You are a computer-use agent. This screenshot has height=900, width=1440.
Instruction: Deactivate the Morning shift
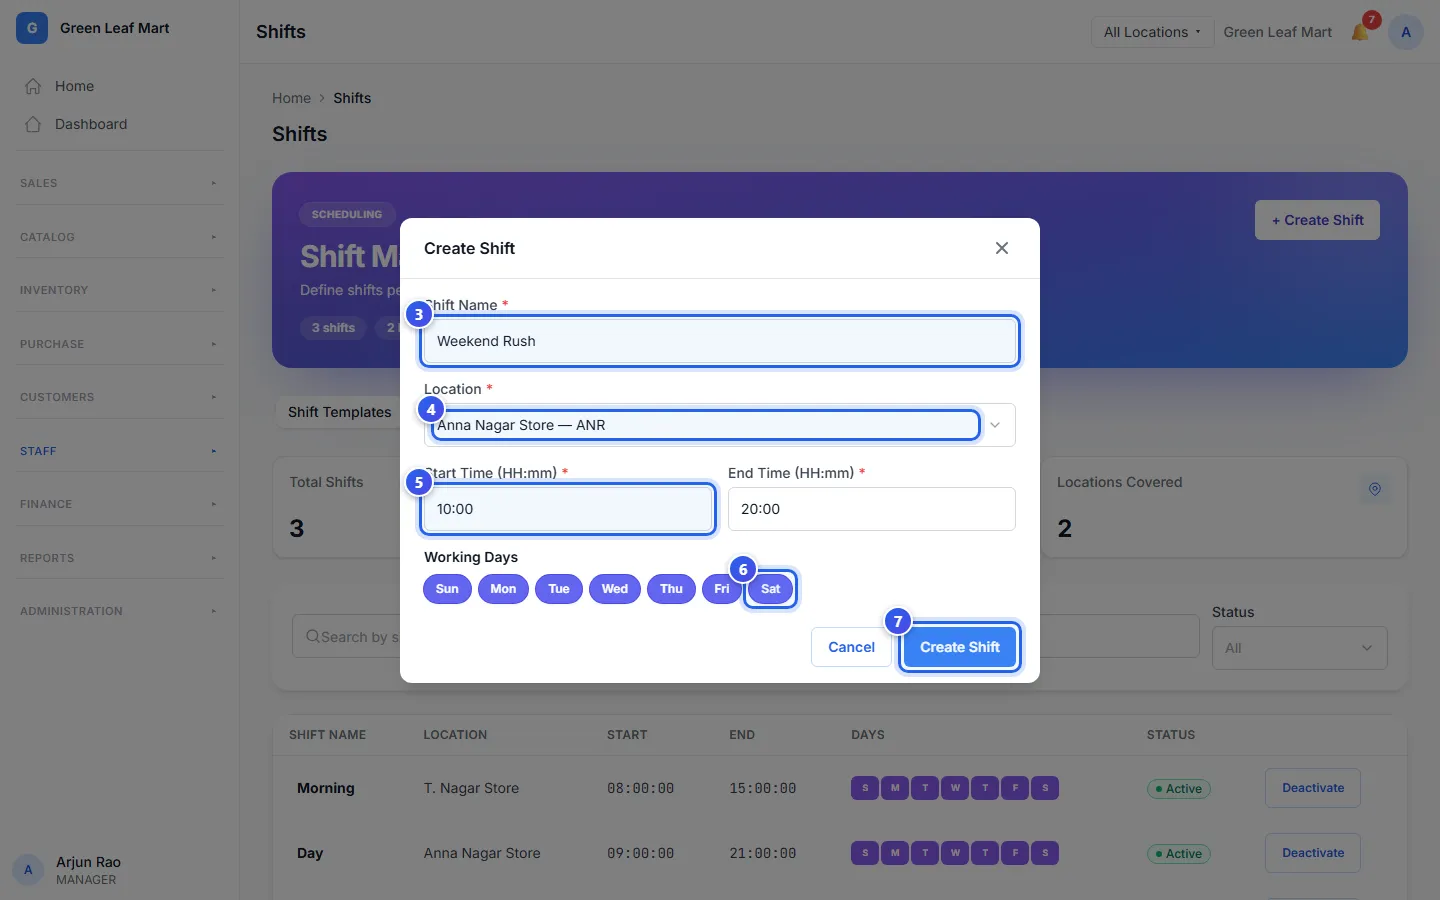(x=1313, y=788)
